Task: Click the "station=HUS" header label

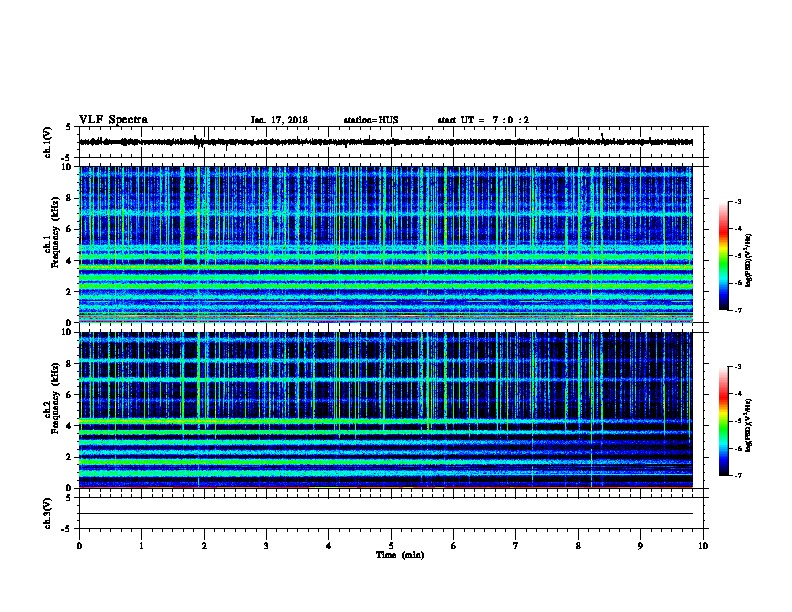Action: 371,120
